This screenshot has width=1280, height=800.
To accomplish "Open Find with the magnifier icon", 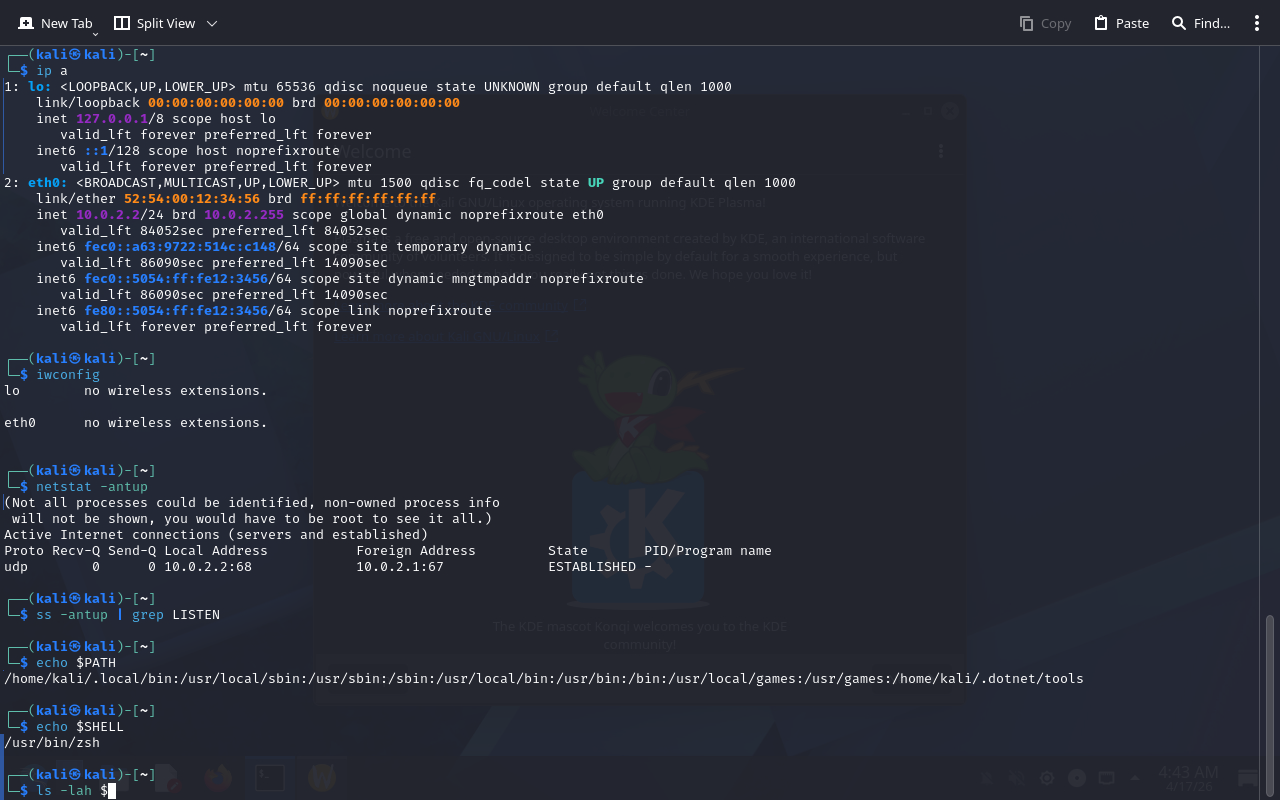I will click(1179, 23).
